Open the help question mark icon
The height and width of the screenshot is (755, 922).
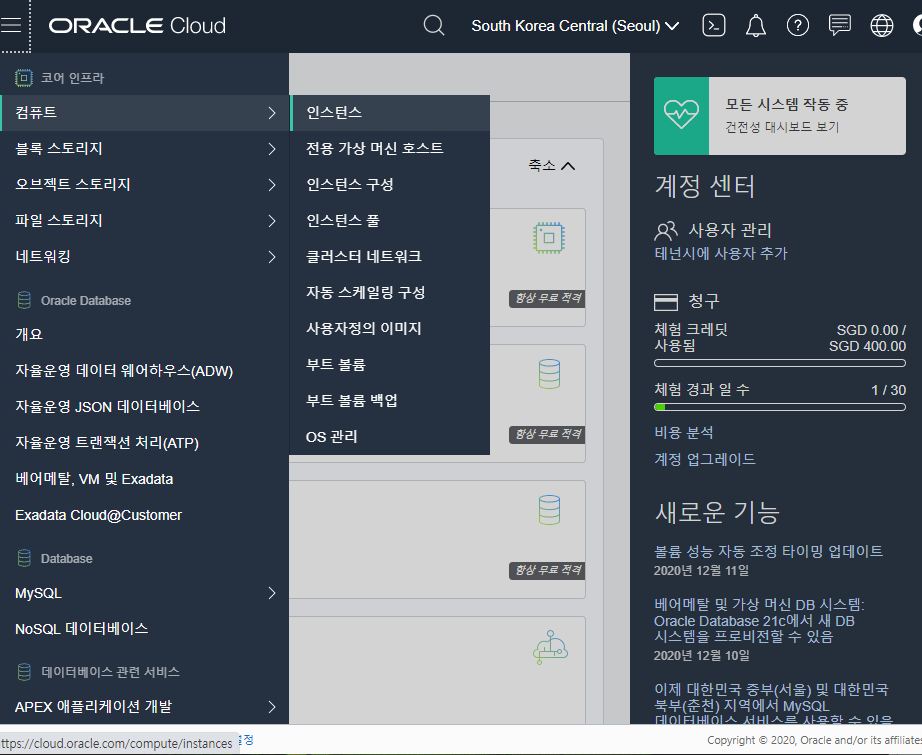[x=798, y=26]
